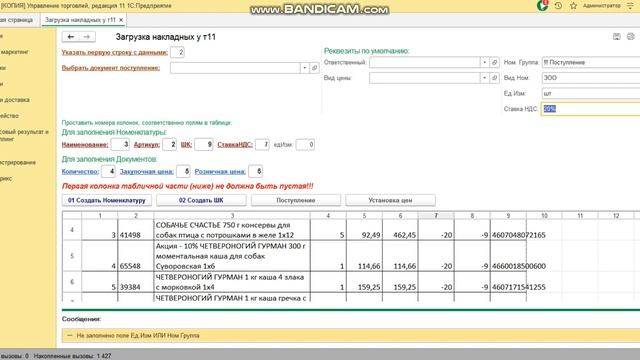Focus the Розничная цена column number field

pyautogui.click(x=256, y=171)
